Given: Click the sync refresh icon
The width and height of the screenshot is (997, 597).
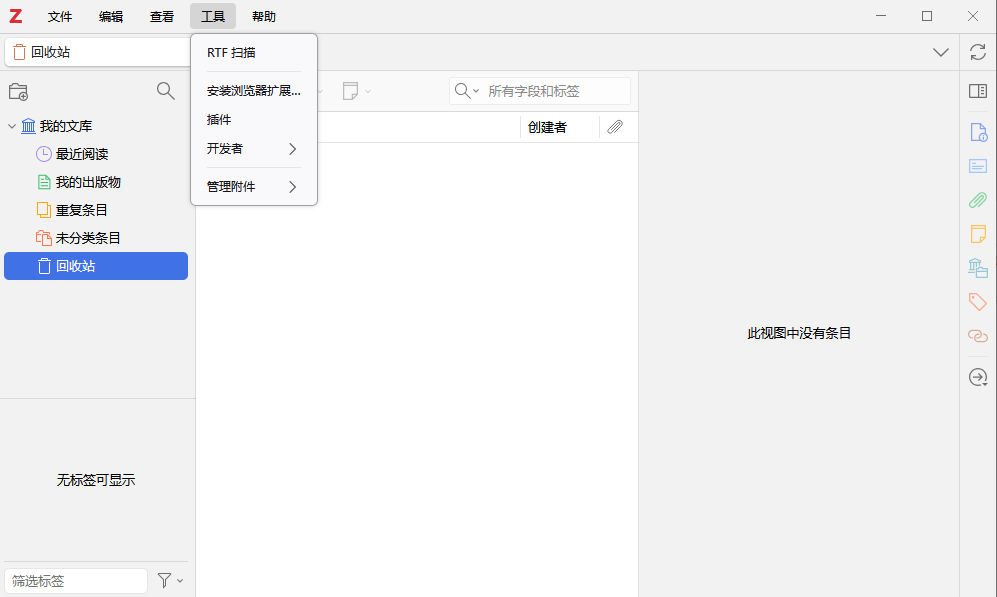Looking at the screenshot, I should [x=978, y=52].
